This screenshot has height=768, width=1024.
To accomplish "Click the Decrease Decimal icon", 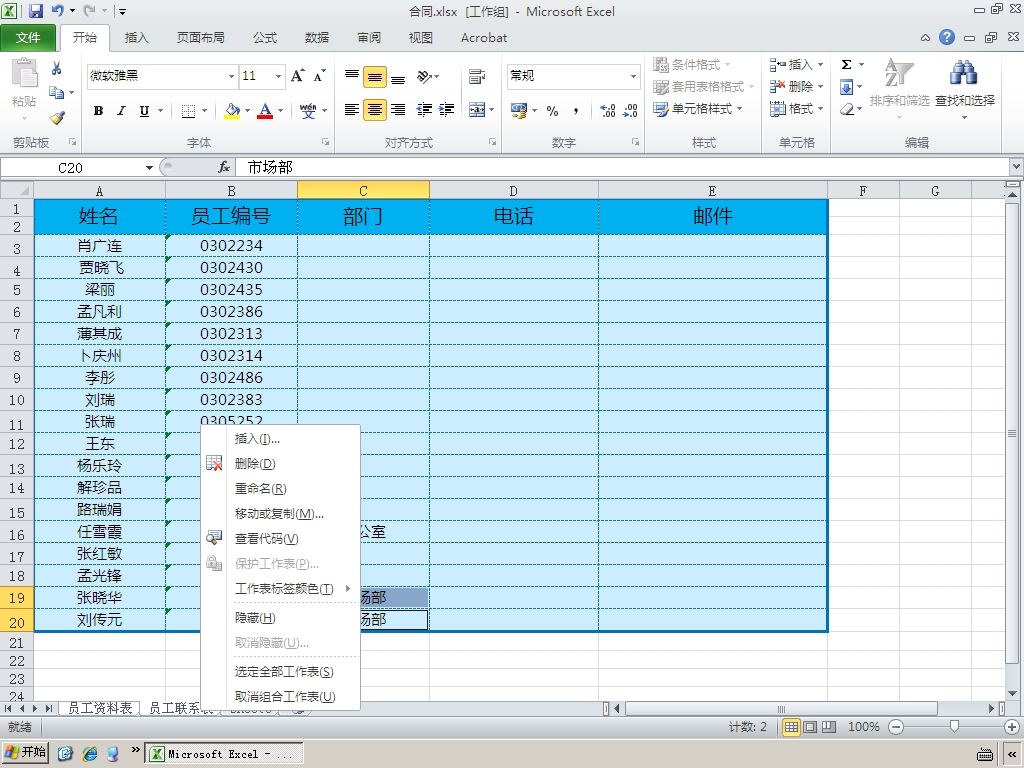I will click(x=630, y=110).
